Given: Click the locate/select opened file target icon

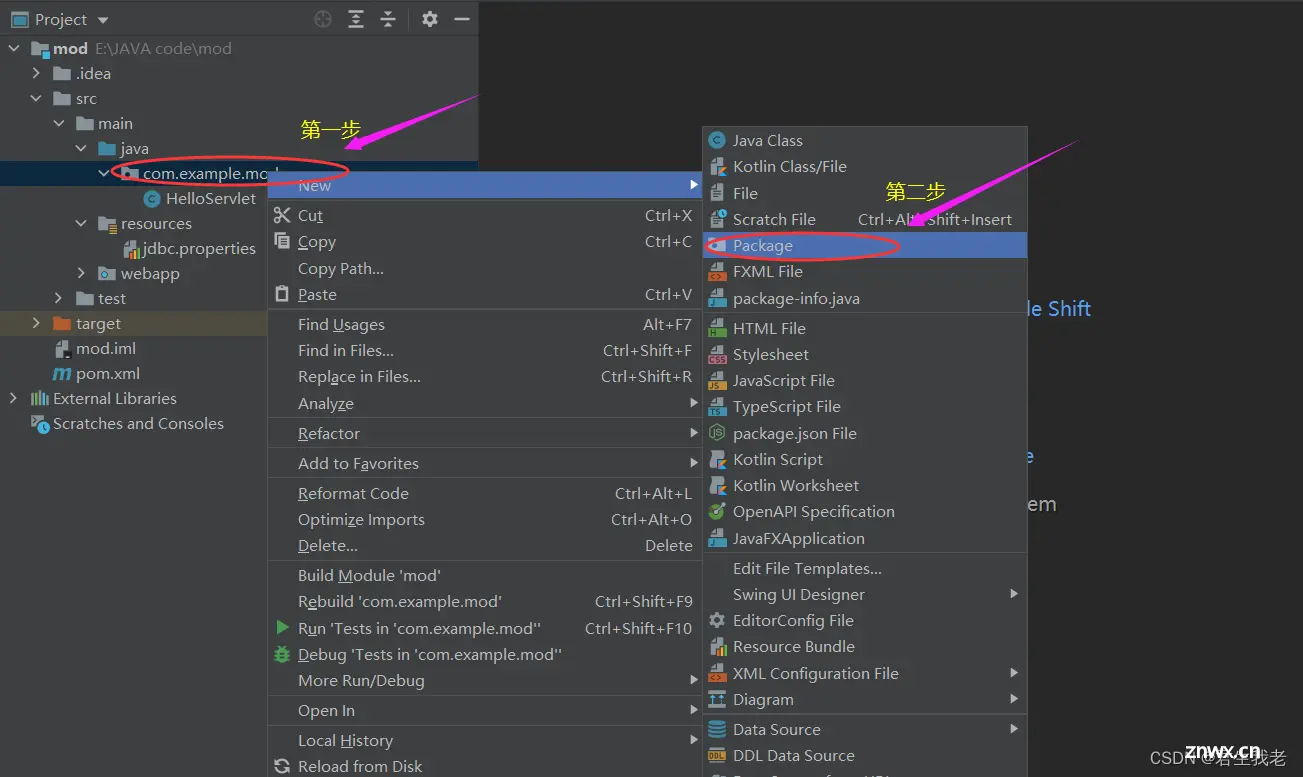Looking at the screenshot, I should click(322, 19).
